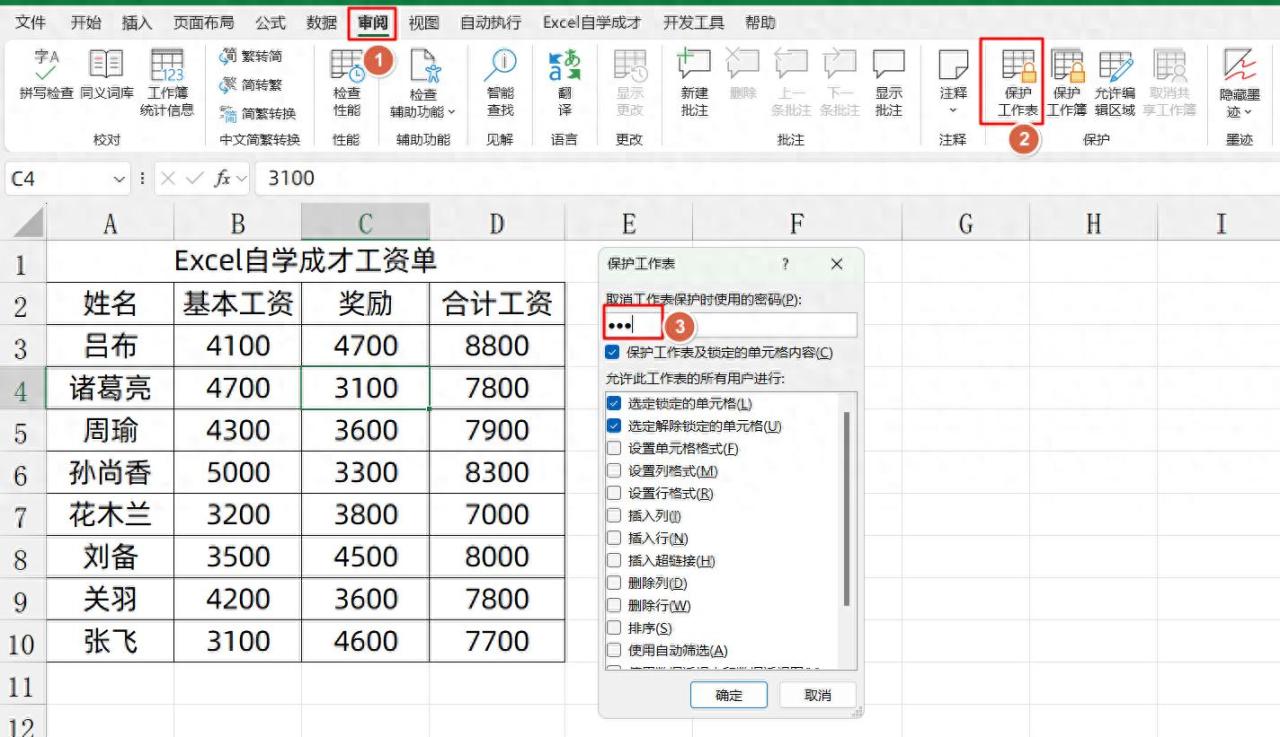The height and width of the screenshot is (737, 1280).
Task: Uncheck 选定解除锁定的单元格
Action: 614,426
